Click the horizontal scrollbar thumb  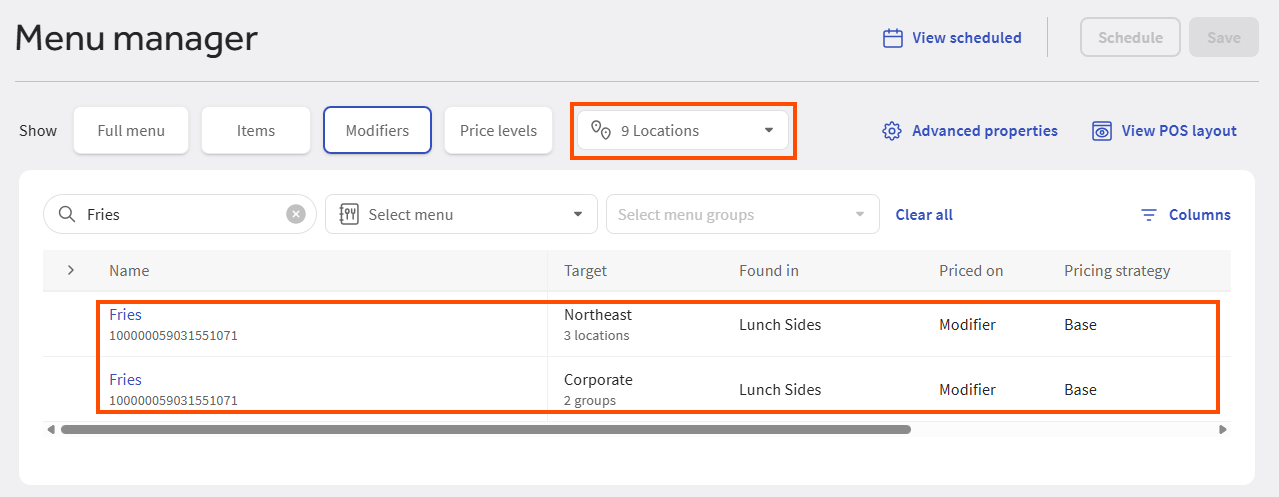pyautogui.click(x=485, y=429)
